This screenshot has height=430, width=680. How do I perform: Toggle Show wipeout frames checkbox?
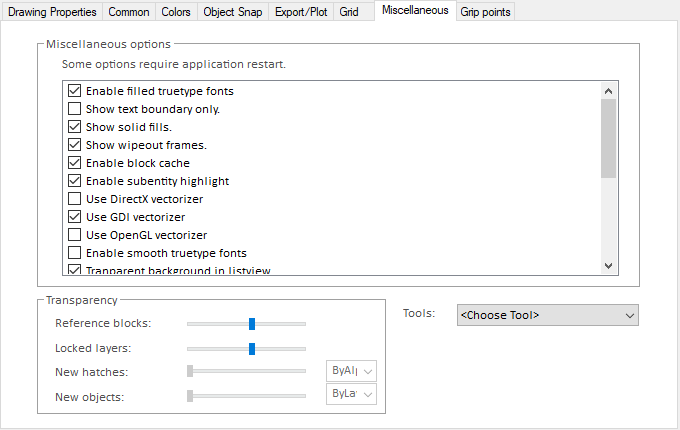74,145
